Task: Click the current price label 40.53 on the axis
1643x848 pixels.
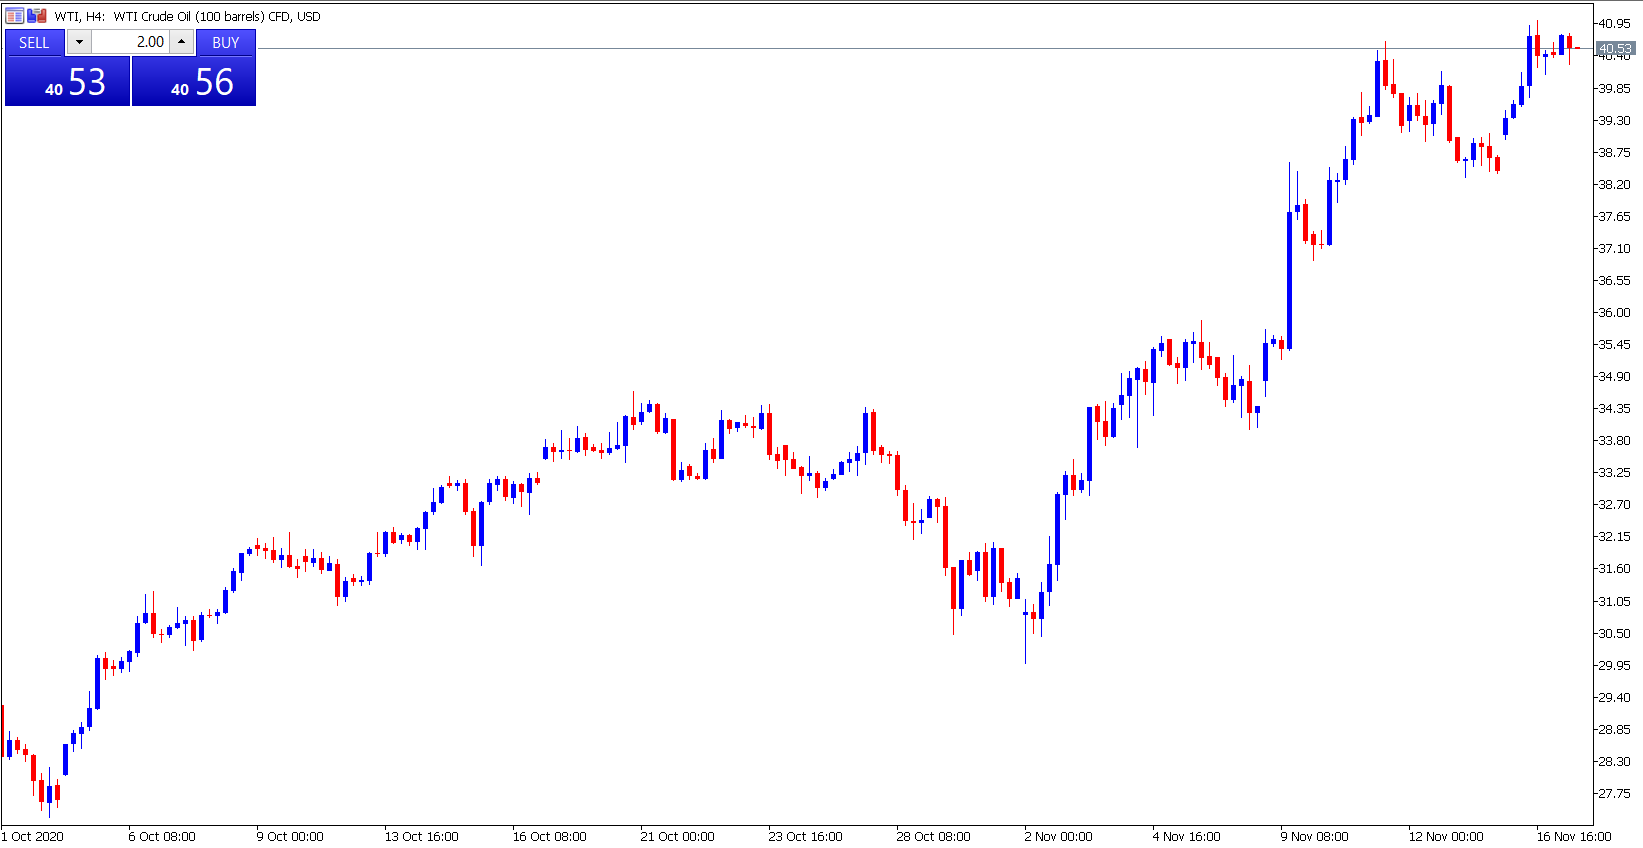Action: (x=1615, y=48)
